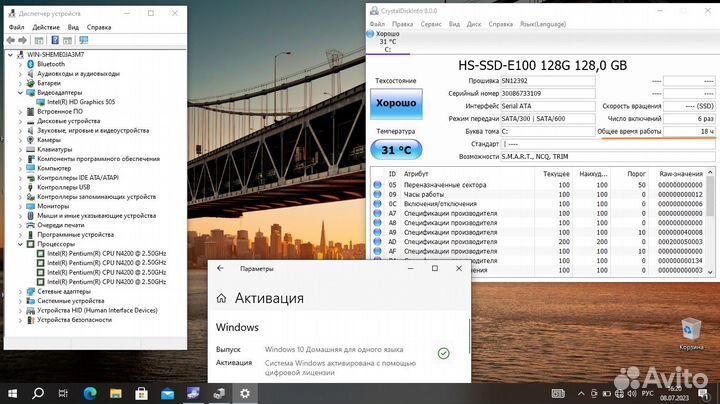Image resolution: width=720 pixels, height=404 pixels.
Task: Expand the Камеры node
Action: coord(20,140)
